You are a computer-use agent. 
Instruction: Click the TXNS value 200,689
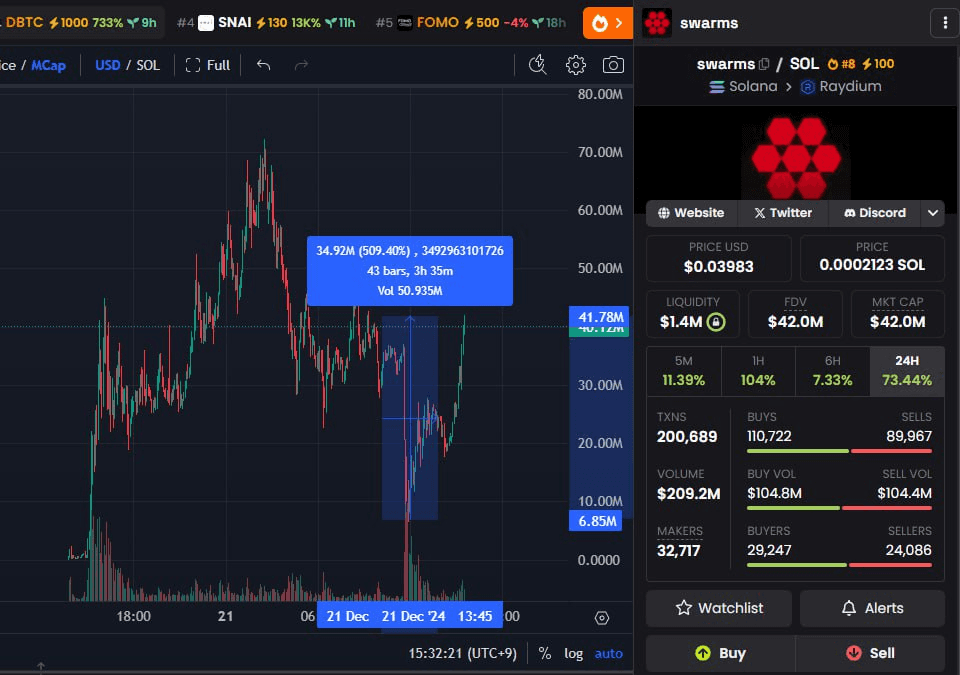point(687,437)
